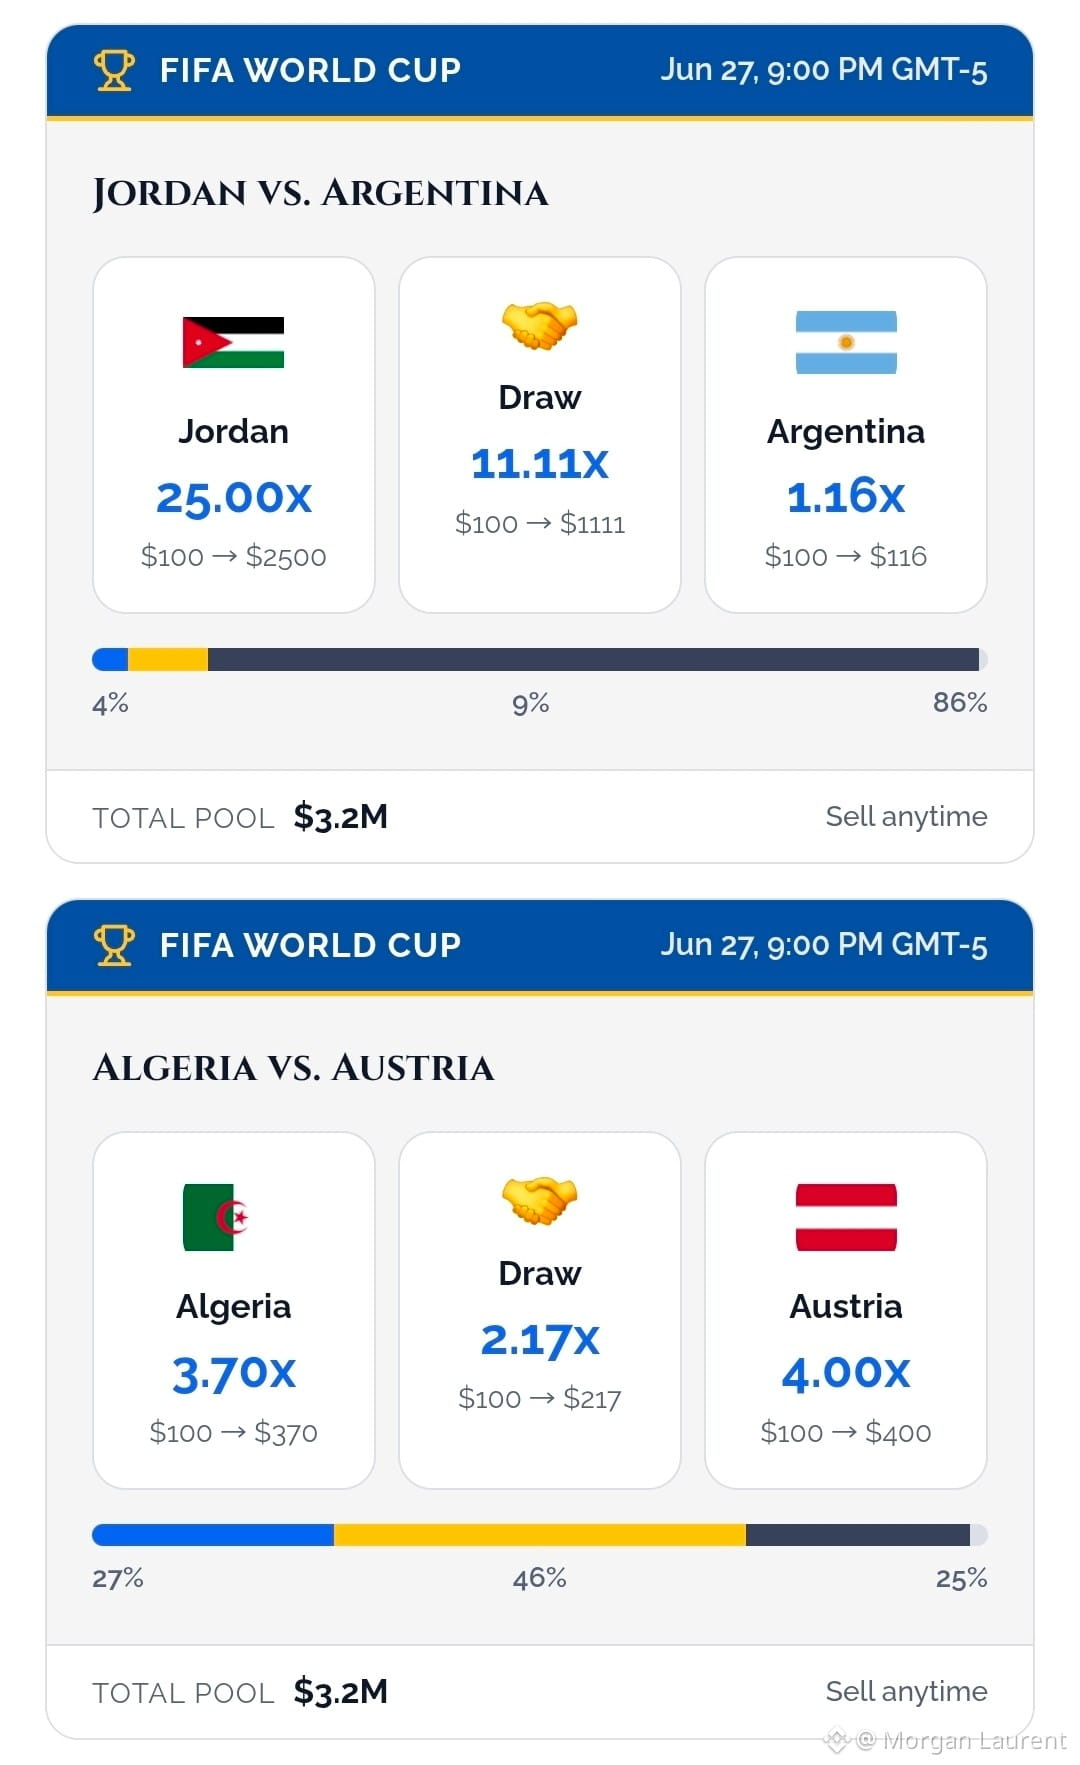1080x1765 pixels.
Task: Click trophy icon on Algeria vs. Austria header
Action: [114, 945]
